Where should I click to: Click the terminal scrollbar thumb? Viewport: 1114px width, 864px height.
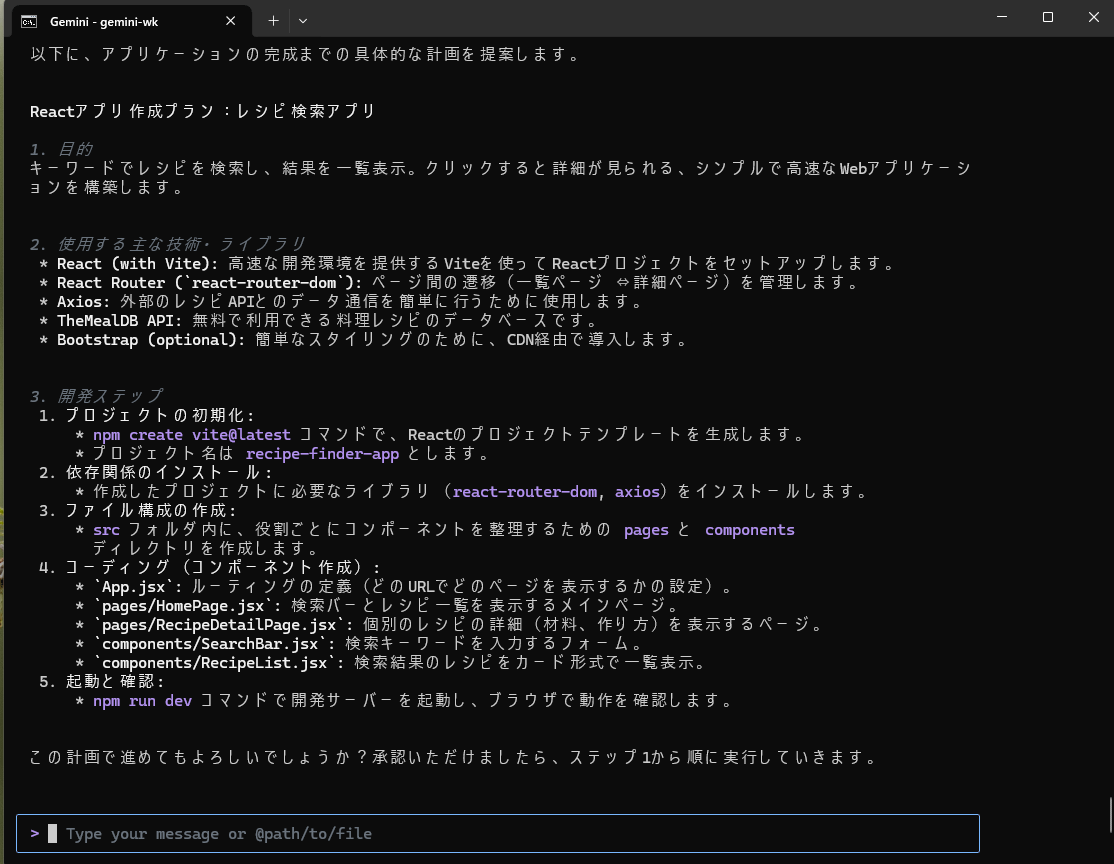click(x=1108, y=808)
